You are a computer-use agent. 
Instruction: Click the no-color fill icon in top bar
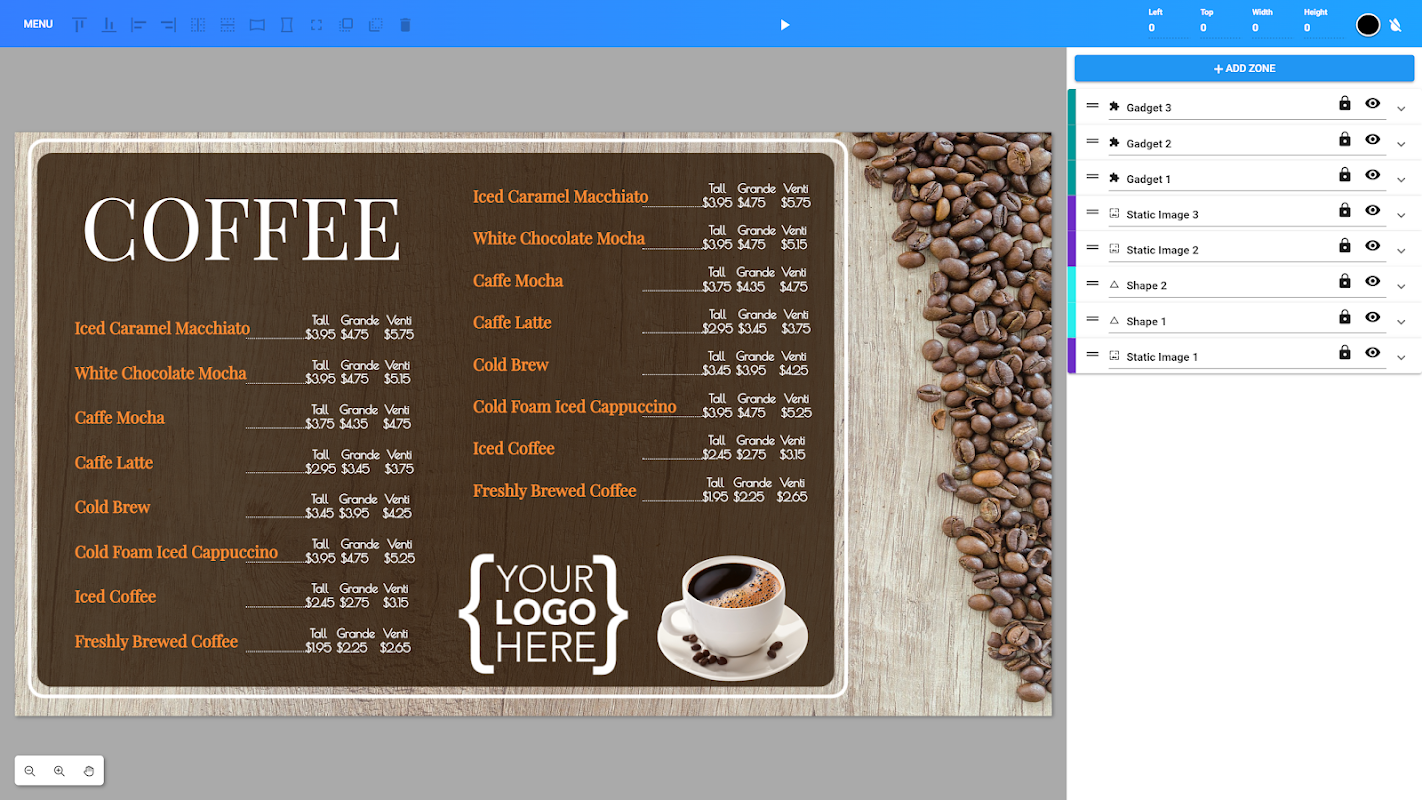(x=1396, y=25)
